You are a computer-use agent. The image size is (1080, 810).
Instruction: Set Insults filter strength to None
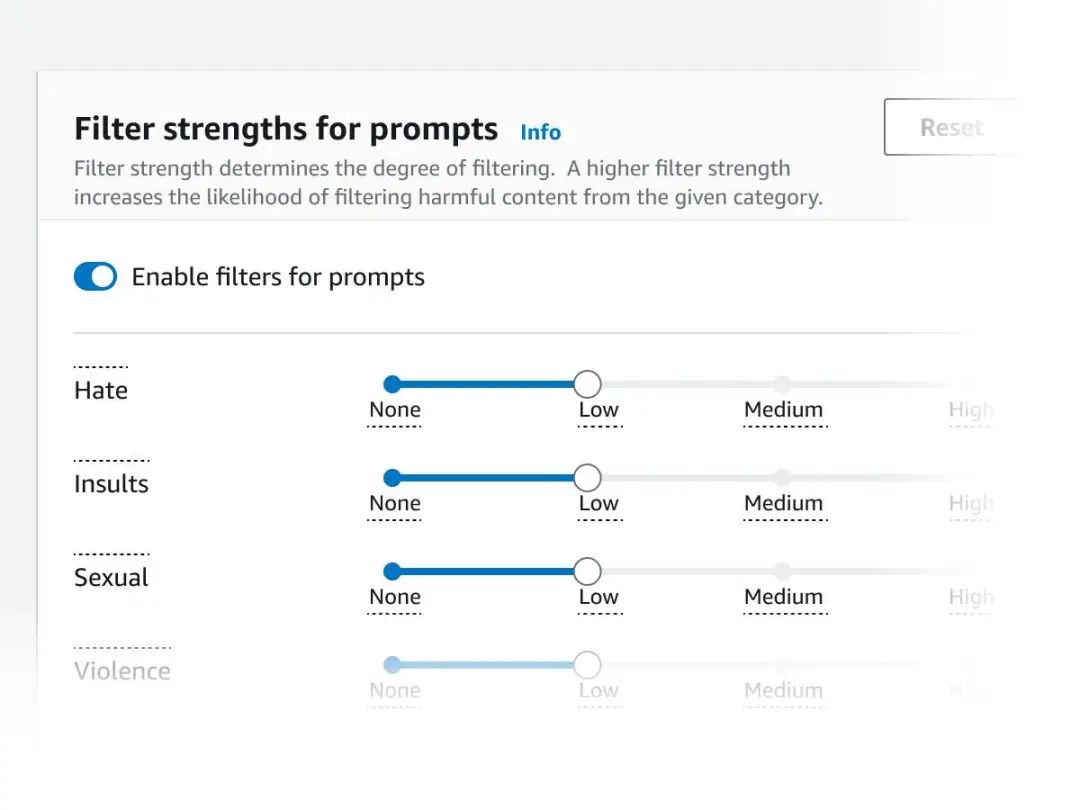pos(392,478)
